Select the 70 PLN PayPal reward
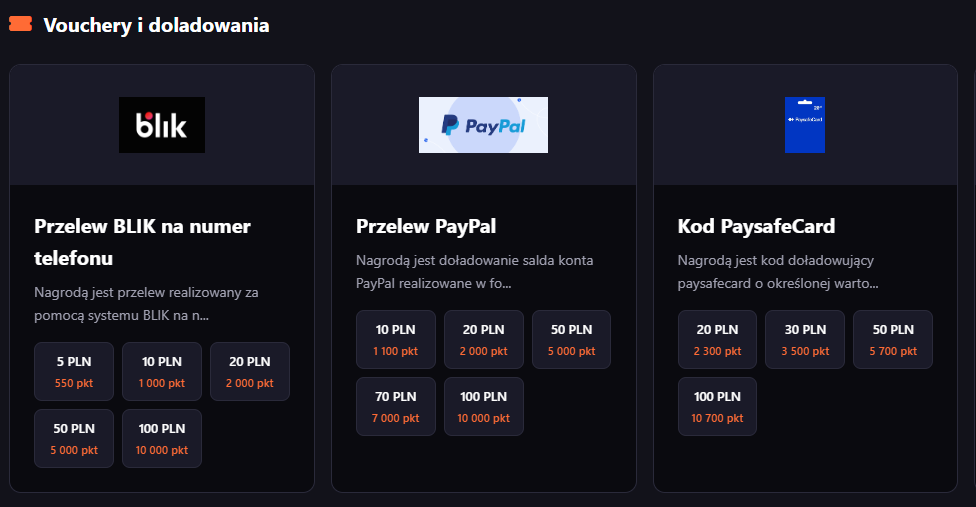The height and width of the screenshot is (507, 976). point(396,406)
